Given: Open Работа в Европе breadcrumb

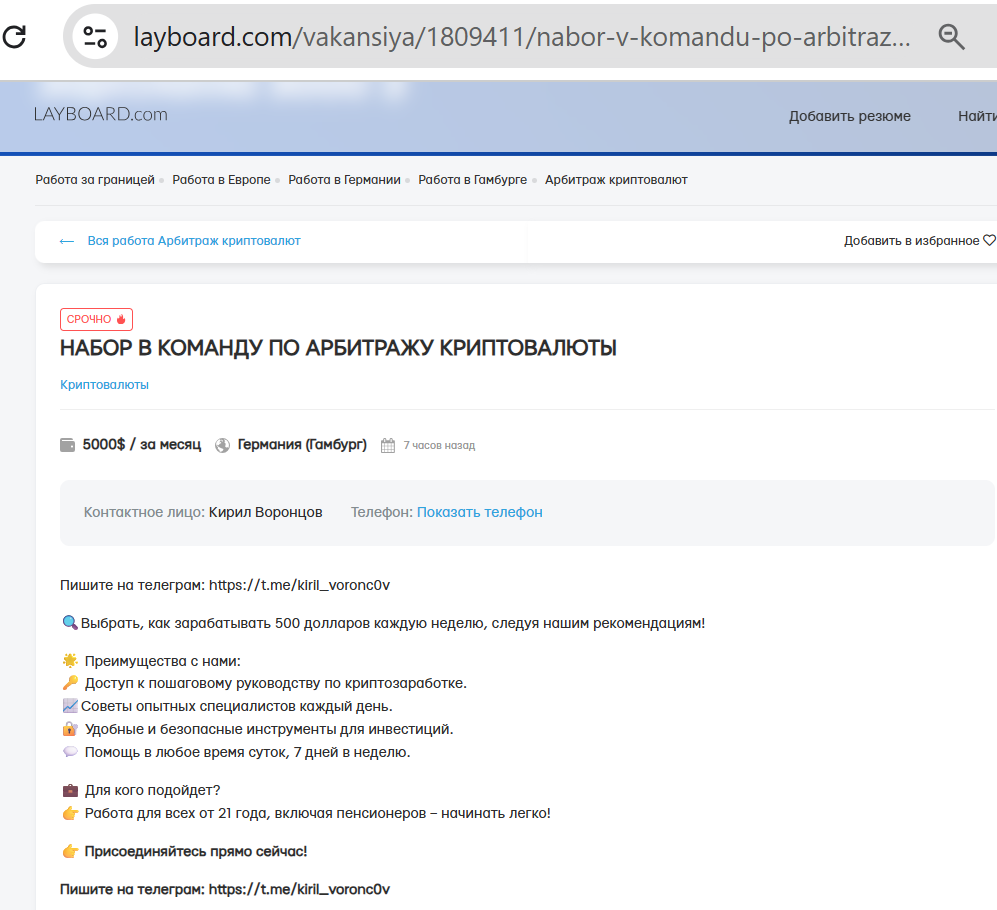Looking at the screenshot, I should [221, 180].
